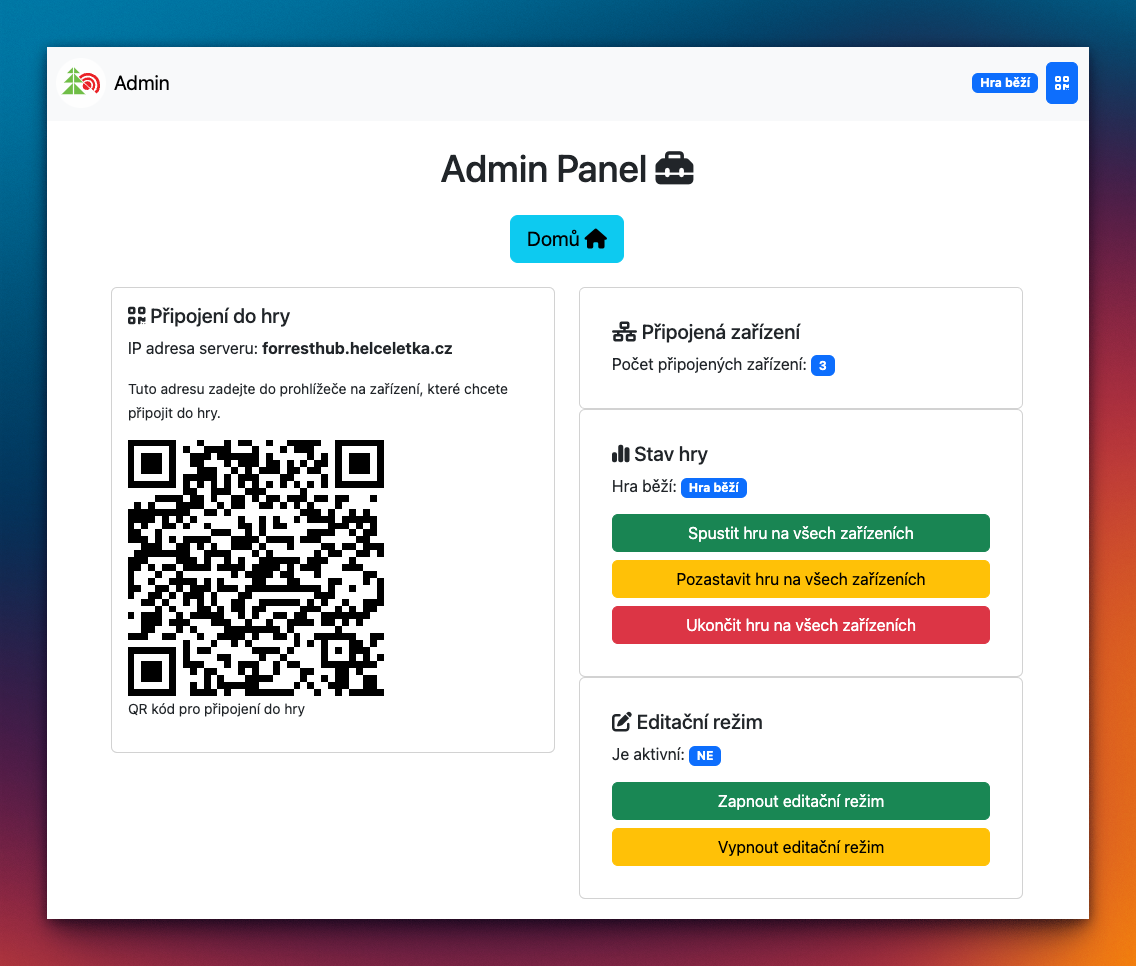Click the server address forresthub.helceletka.cz
The image size is (1136, 966).
pos(357,349)
